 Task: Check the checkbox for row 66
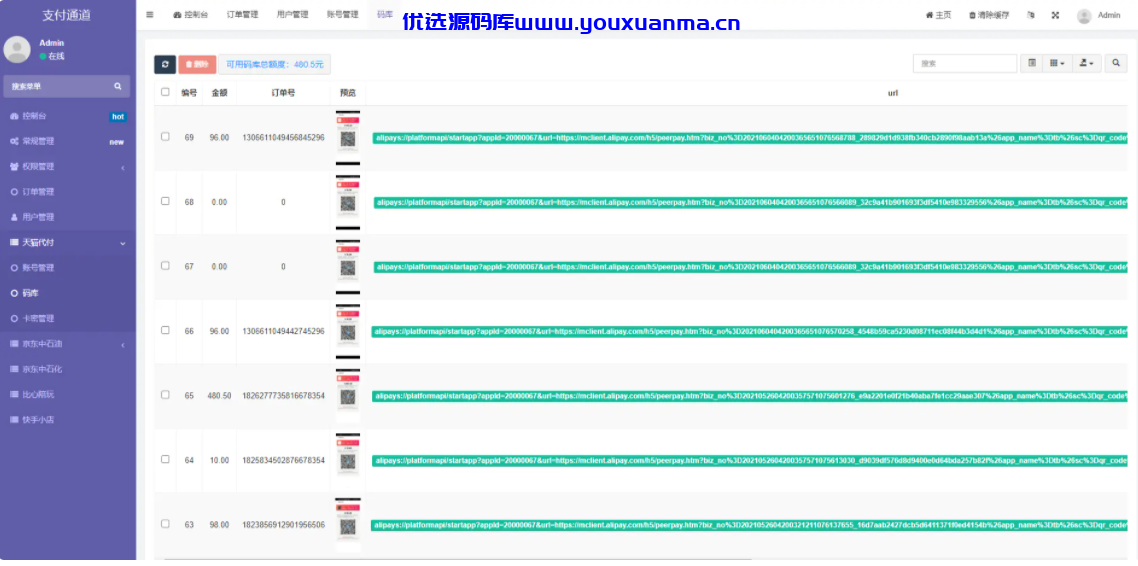point(165,330)
